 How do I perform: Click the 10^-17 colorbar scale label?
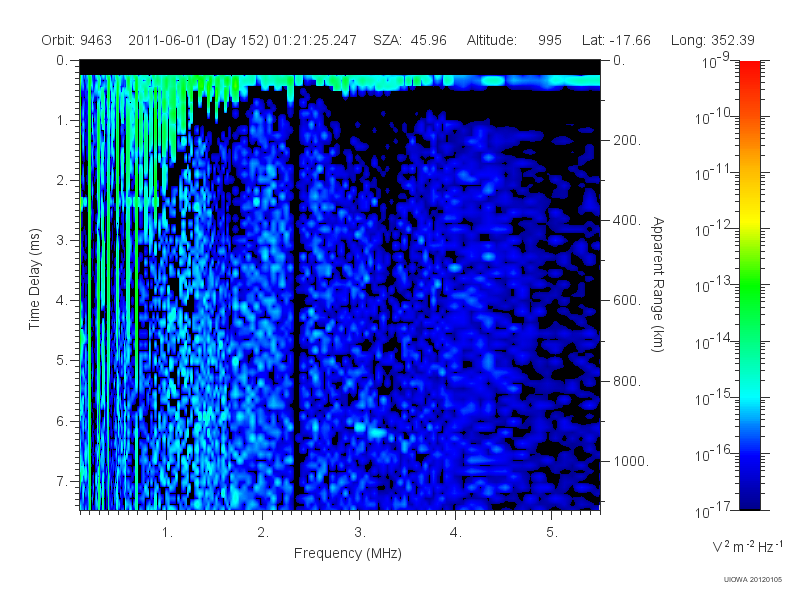(712, 510)
